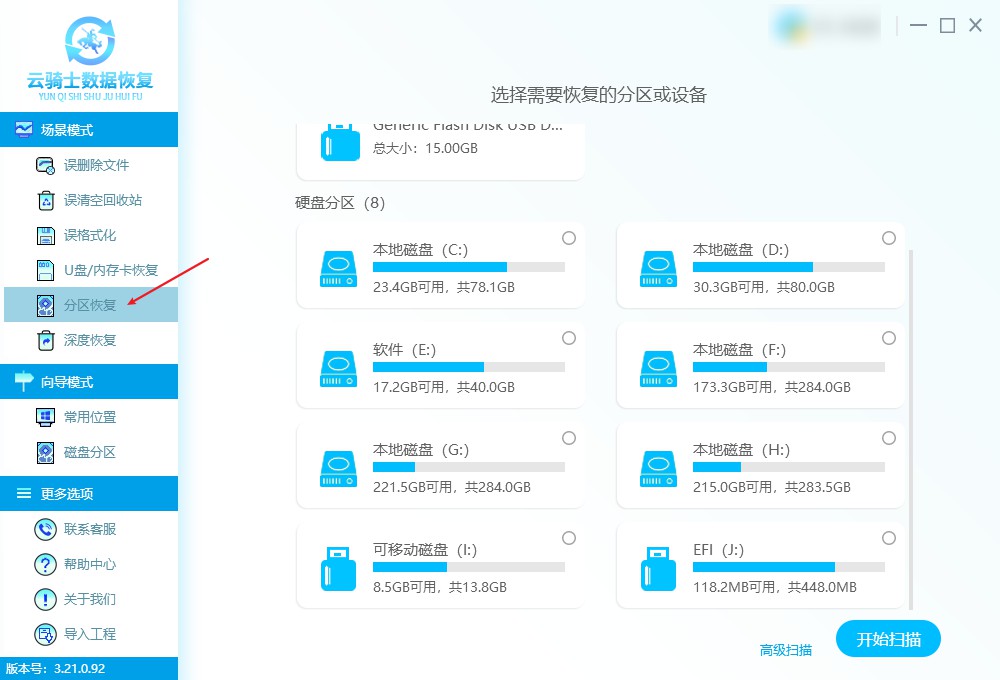Click the 导入工程 icon
Screen dimensions: 1000x680
pyautogui.click(x=45, y=634)
